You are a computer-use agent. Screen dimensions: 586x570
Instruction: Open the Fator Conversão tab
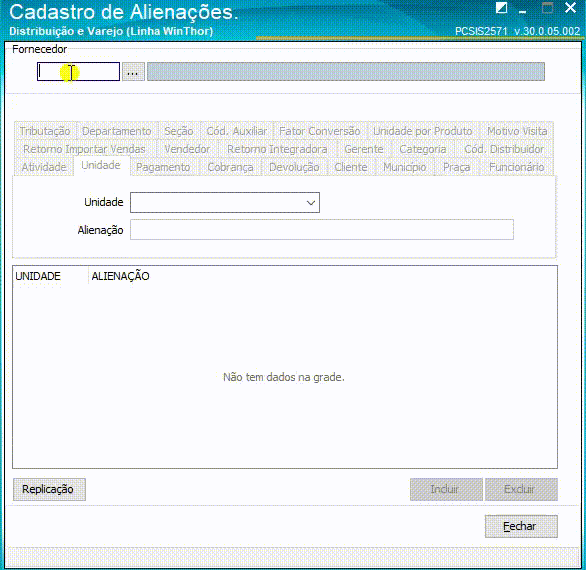(x=320, y=131)
